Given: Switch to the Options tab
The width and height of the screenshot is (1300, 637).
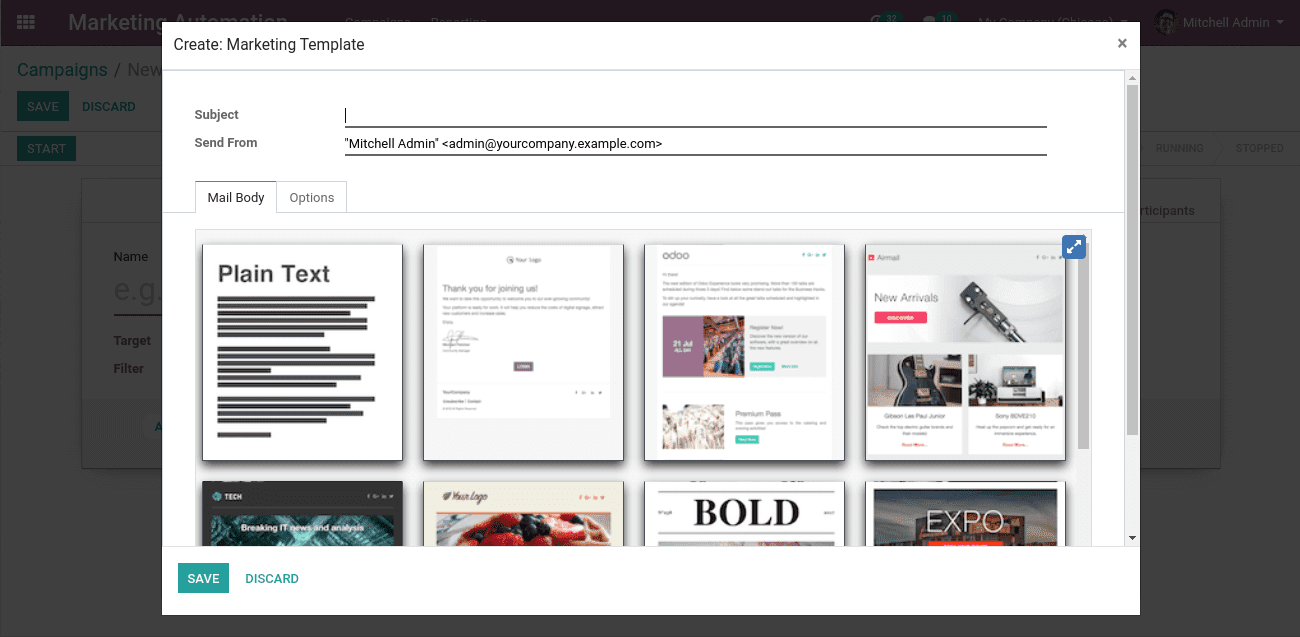Looking at the screenshot, I should 312,197.
